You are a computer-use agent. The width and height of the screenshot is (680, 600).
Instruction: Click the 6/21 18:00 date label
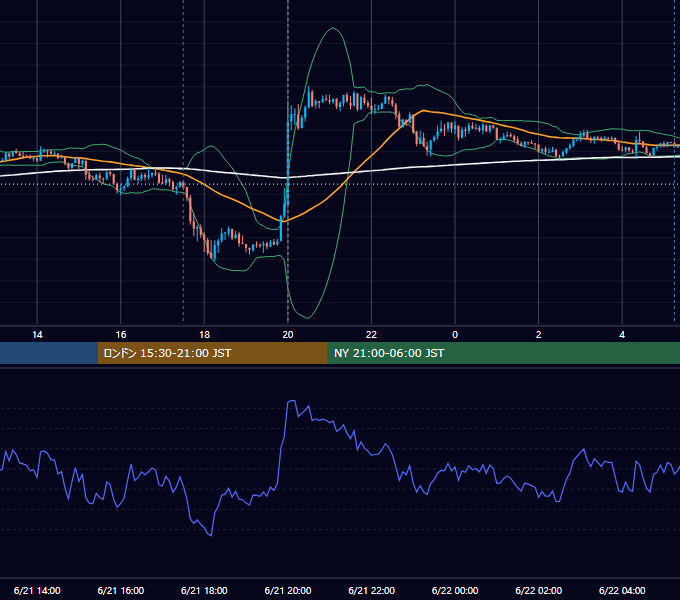coord(204,590)
